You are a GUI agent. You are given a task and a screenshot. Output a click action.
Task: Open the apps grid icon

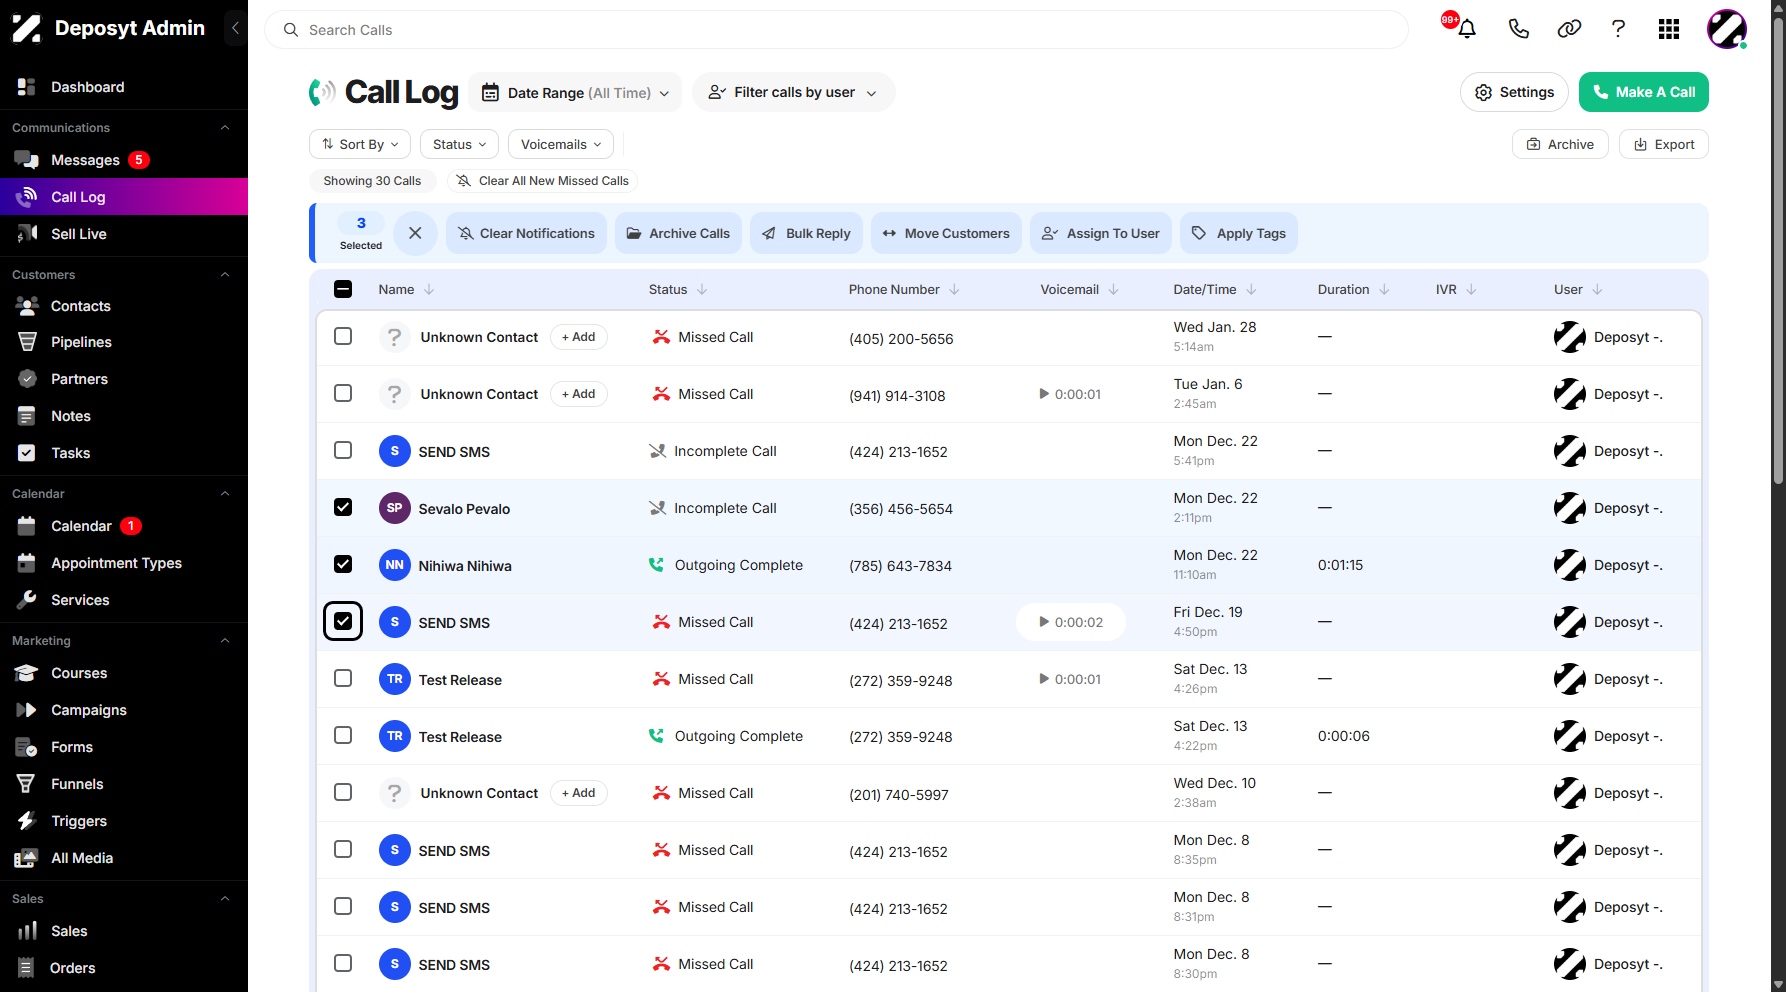coord(1669,29)
